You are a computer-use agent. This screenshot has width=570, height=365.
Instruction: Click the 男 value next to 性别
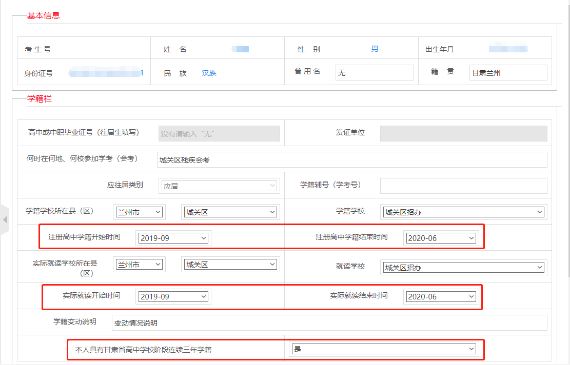click(374, 49)
